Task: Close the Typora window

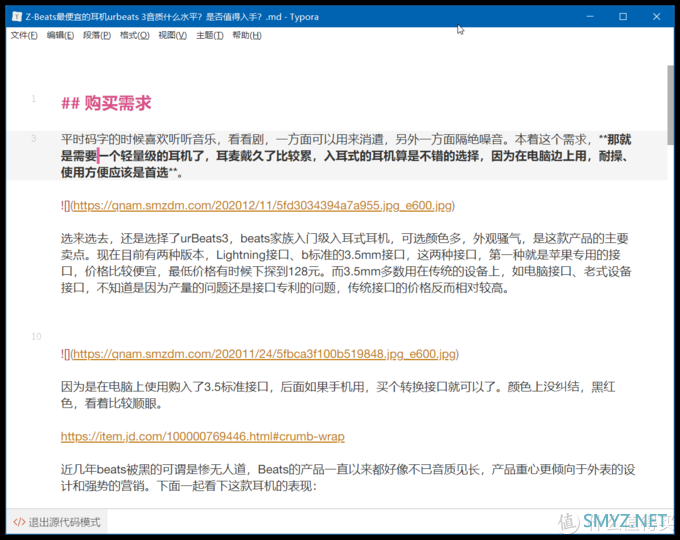Action: pyautogui.click(x=656, y=16)
